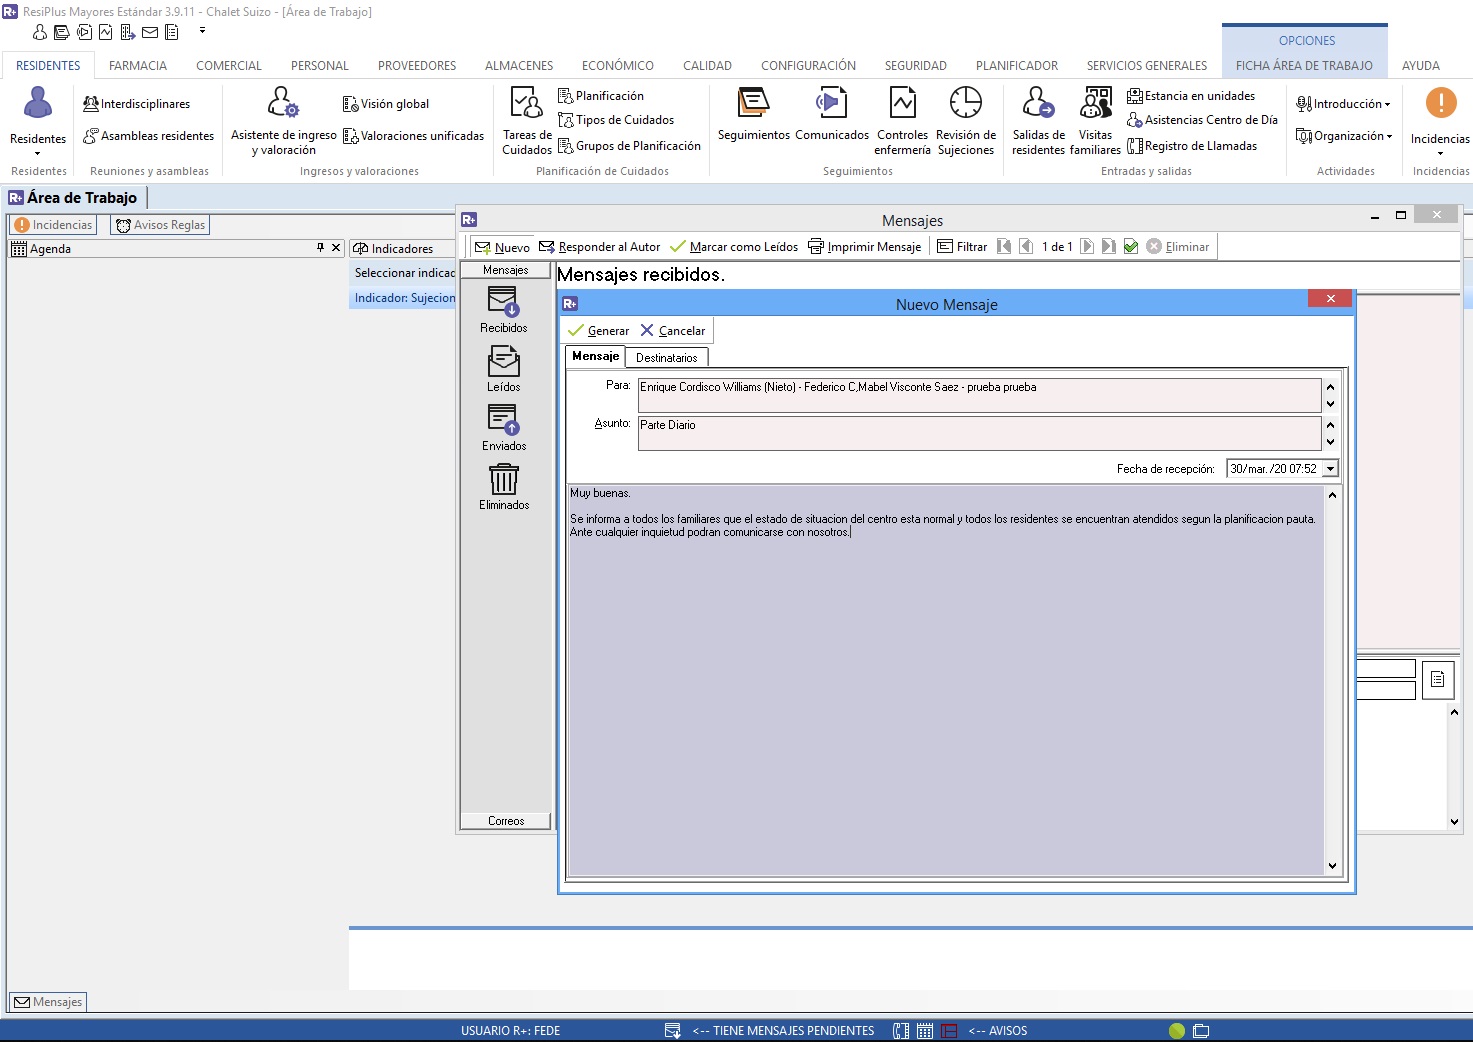Click the Asunto input field
This screenshot has width=1473, height=1042.
click(x=980, y=433)
